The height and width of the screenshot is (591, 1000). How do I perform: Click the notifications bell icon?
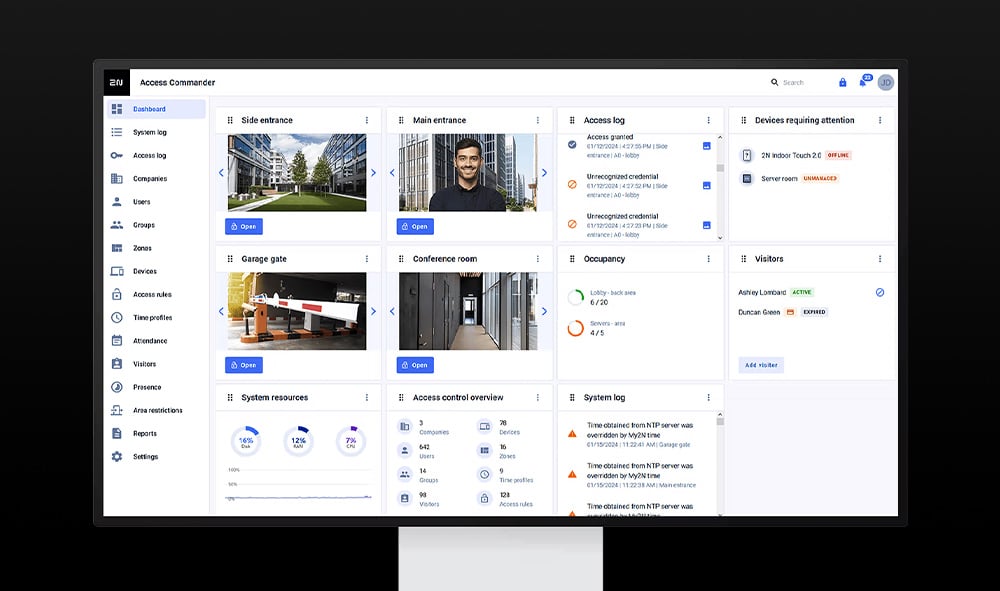[x=862, y=81]
